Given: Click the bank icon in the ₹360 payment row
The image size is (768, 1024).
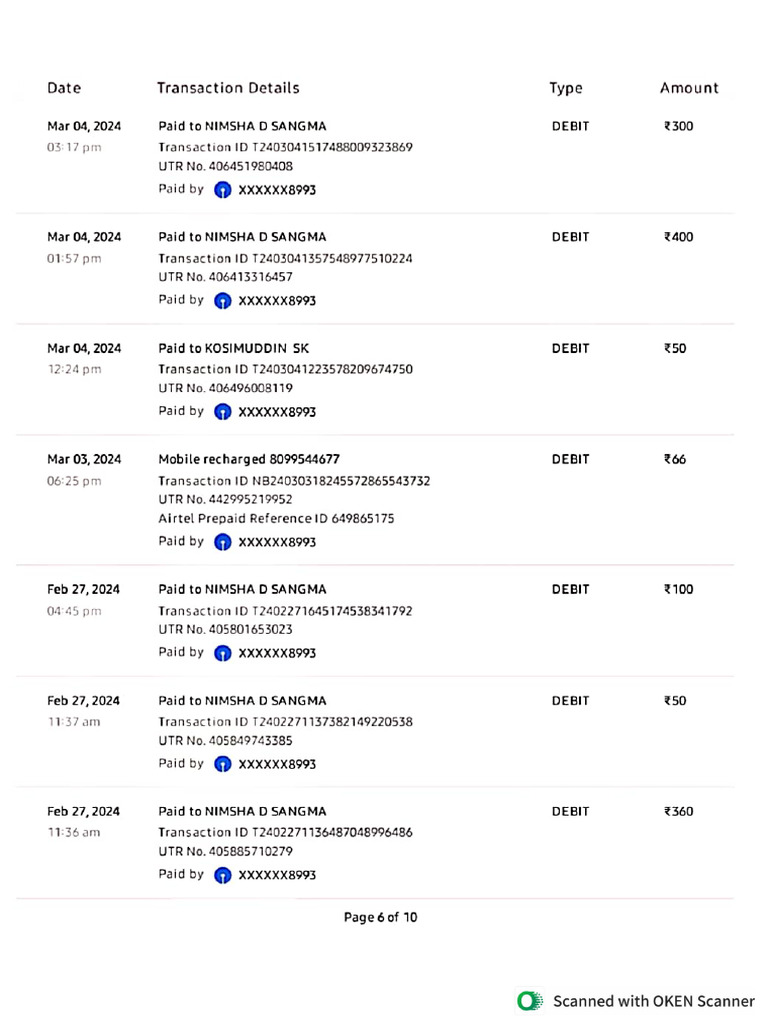Looking at the screenshot, I should point(224,876).
